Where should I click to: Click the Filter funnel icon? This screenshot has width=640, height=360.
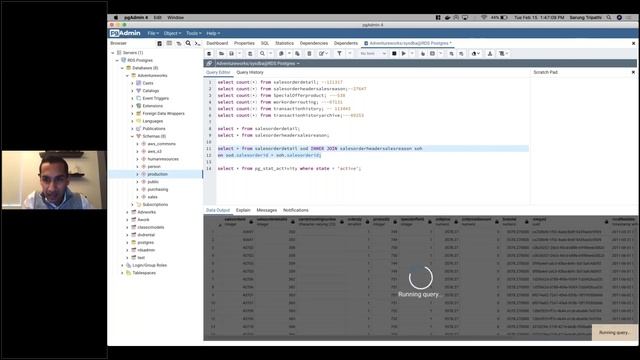point(339,53)
